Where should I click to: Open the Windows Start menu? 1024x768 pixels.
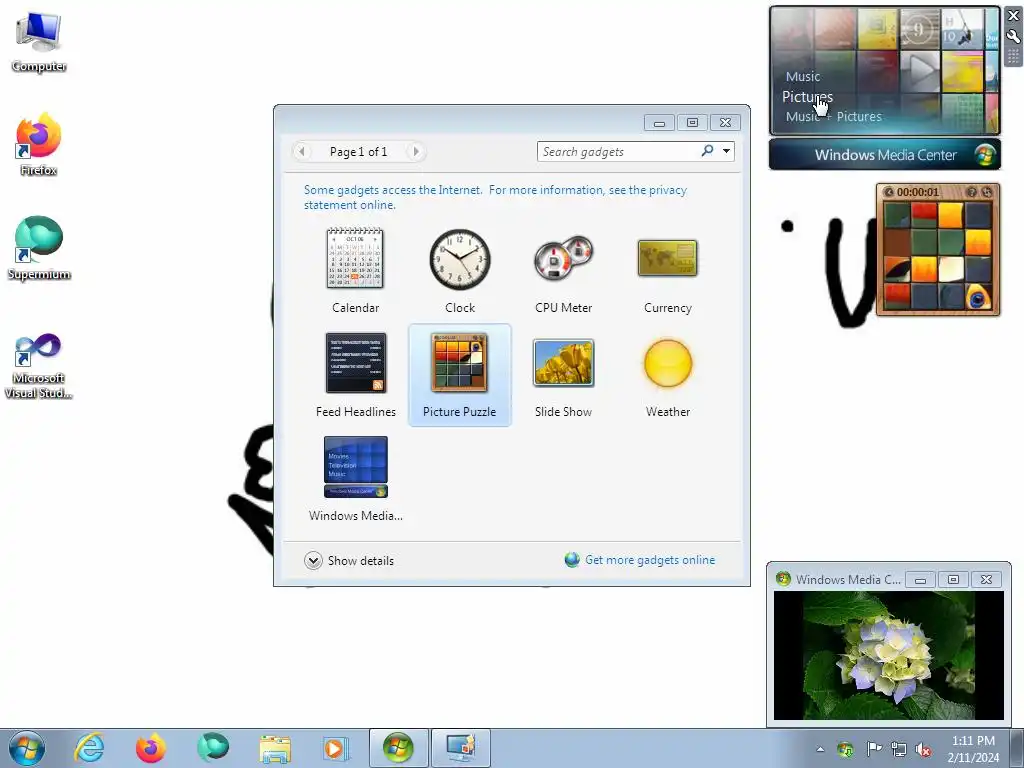[x=27, y=748]
